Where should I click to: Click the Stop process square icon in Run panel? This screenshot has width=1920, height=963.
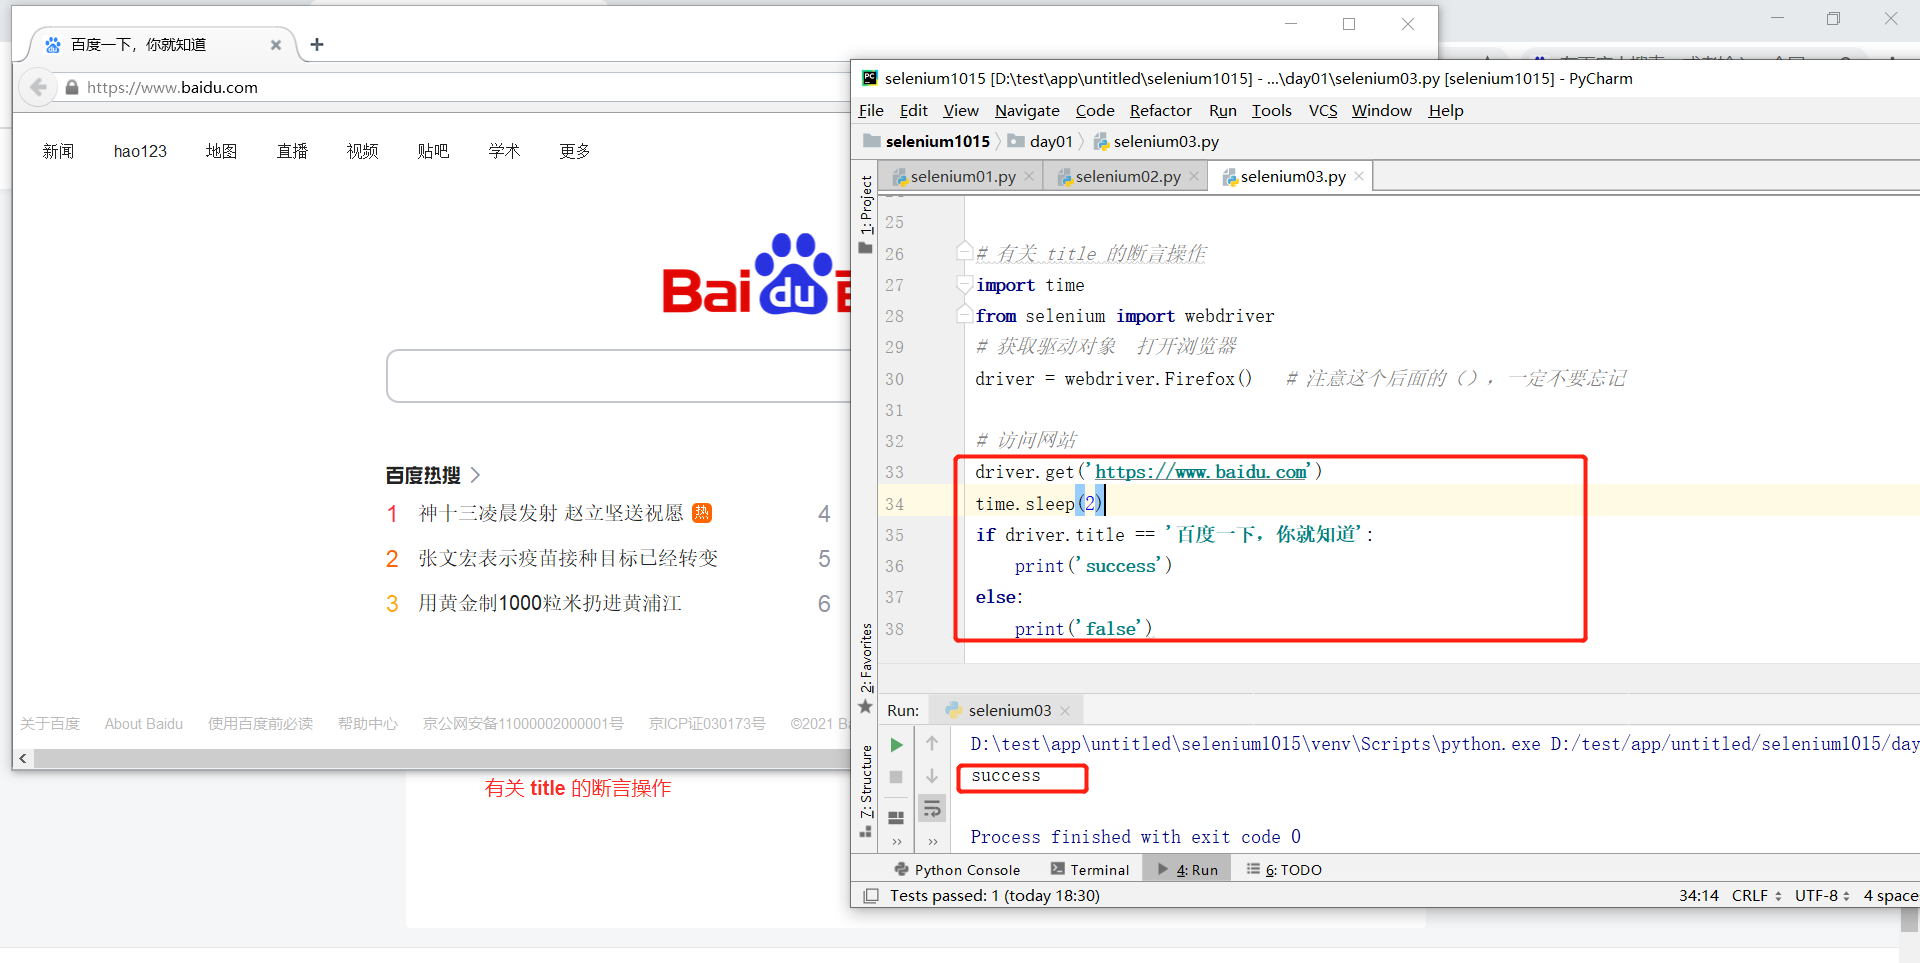pyautogui.click(x=896, y=777)
